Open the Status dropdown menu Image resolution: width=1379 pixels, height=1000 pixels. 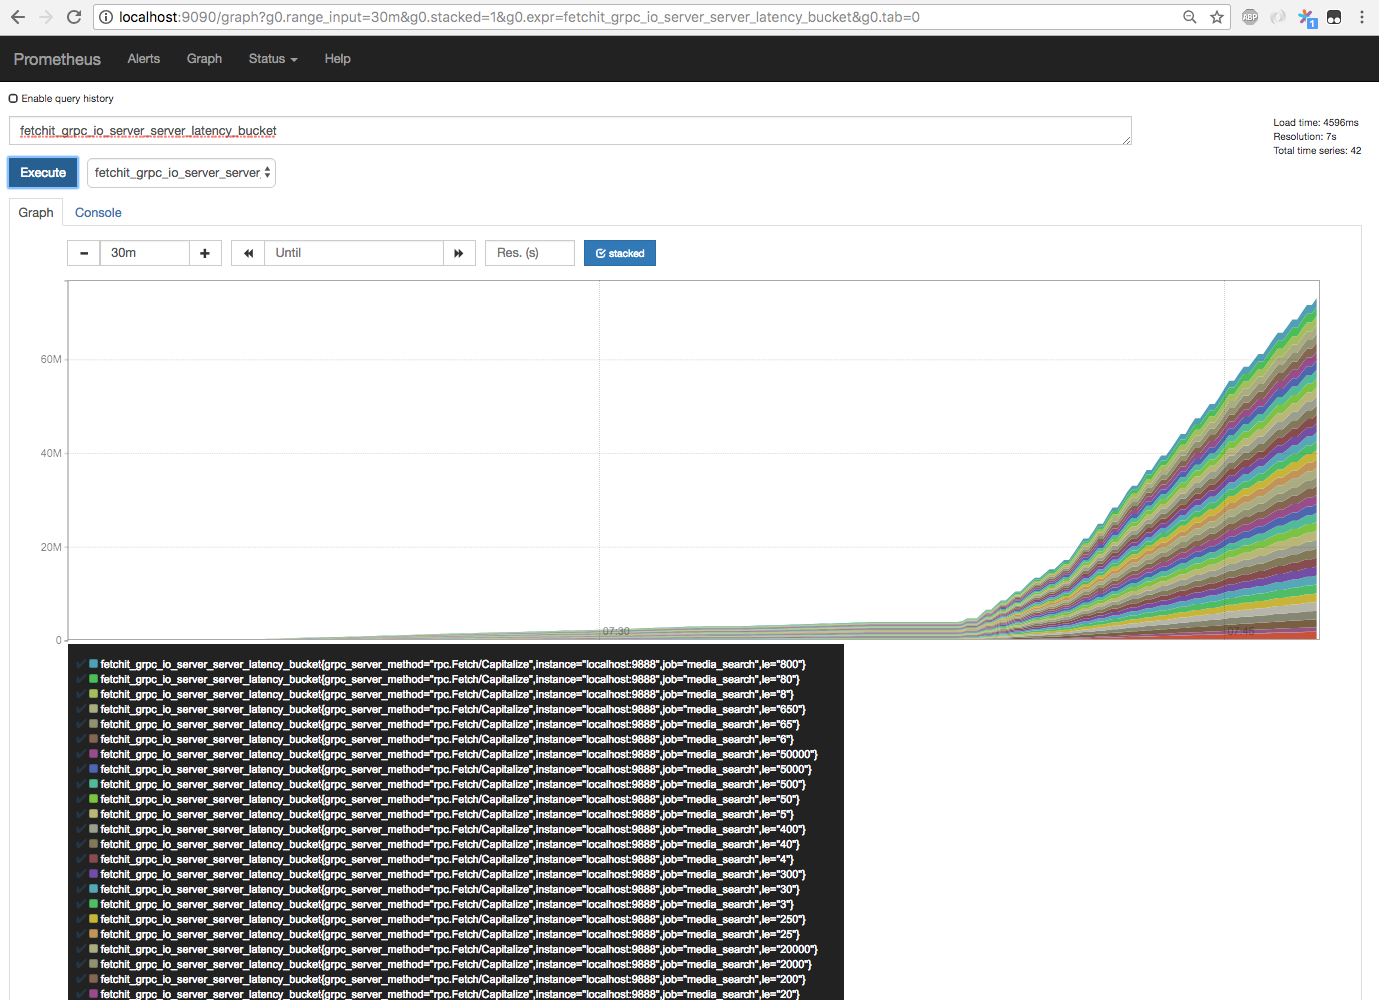point(273,59)
